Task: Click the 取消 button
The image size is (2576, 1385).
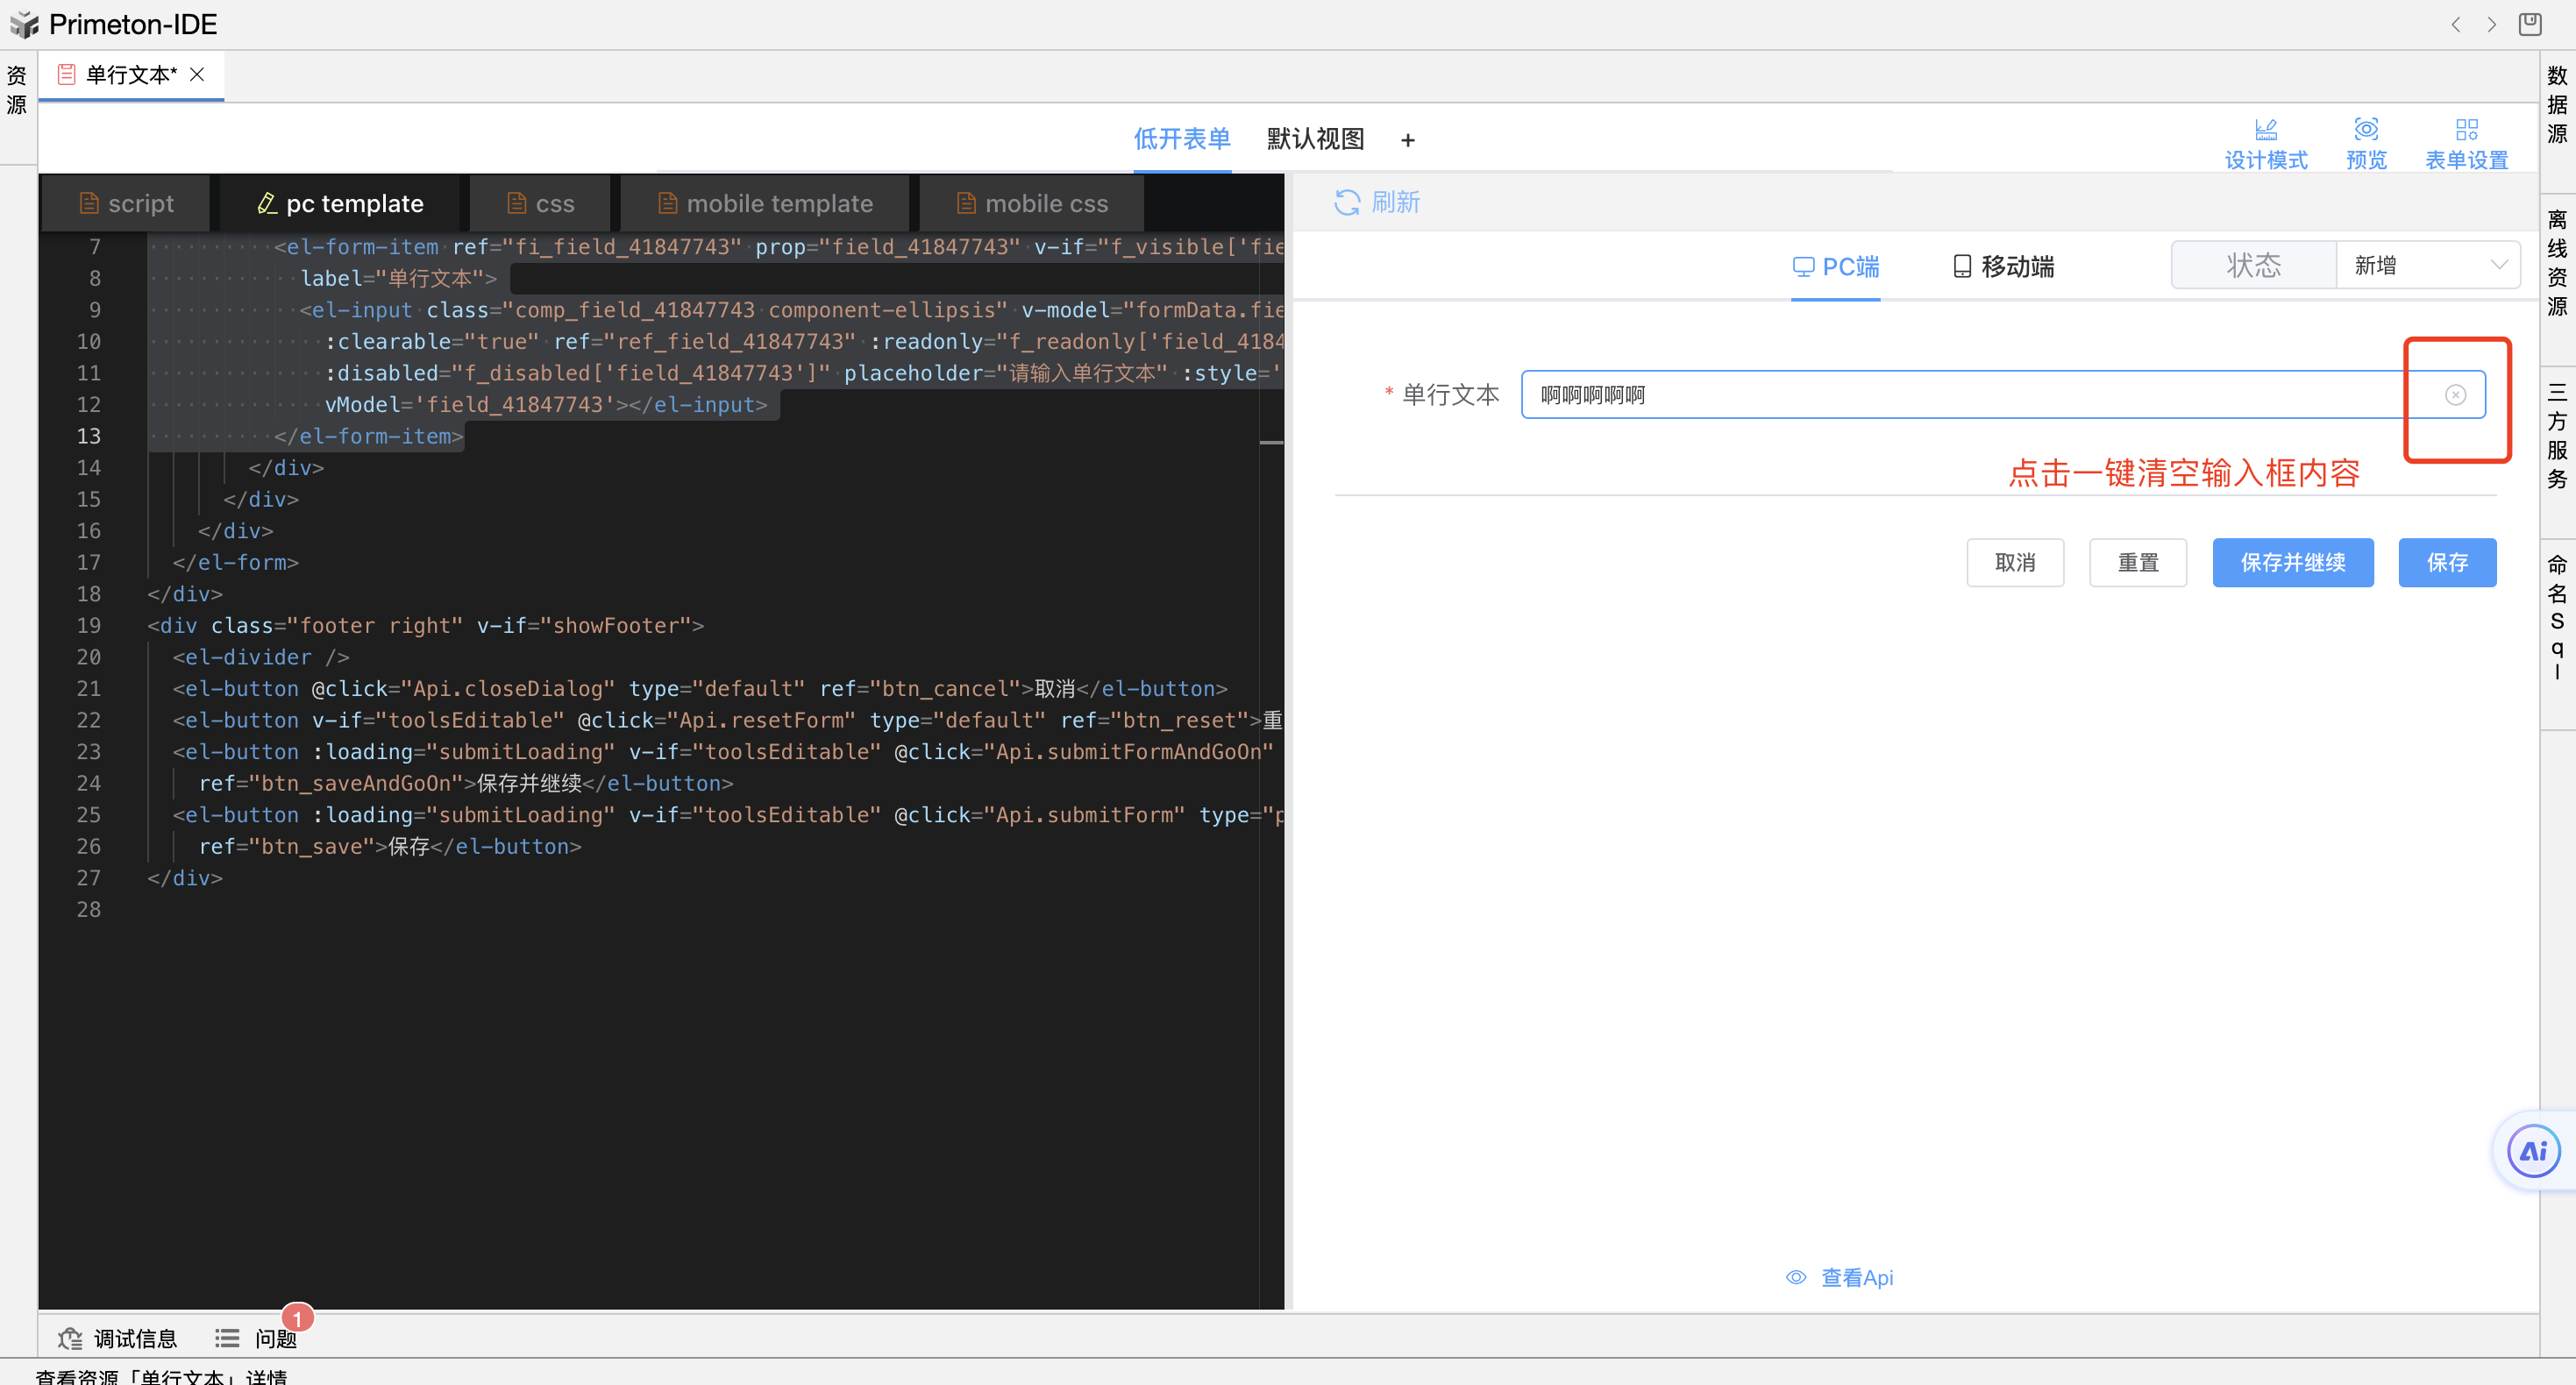Action: point(2014,563)
